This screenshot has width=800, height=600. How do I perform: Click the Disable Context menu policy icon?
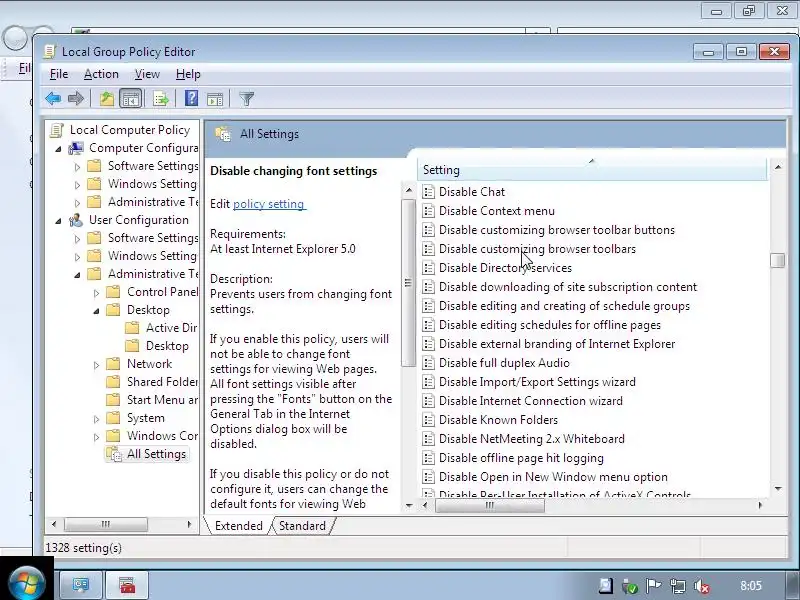click(x=429, y=211)
